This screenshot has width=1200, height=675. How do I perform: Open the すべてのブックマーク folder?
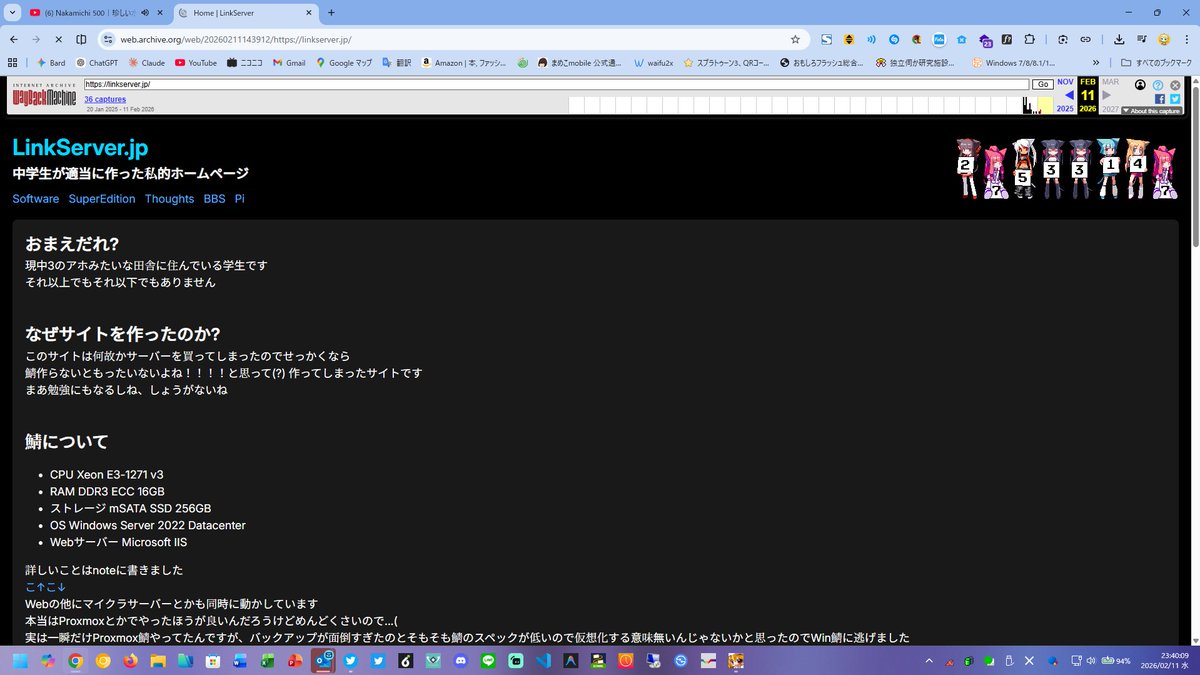(x=1157, y=62)
